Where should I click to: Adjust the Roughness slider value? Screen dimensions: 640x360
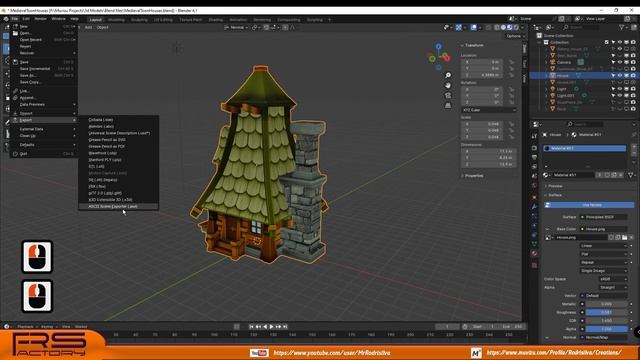(607, 312)
